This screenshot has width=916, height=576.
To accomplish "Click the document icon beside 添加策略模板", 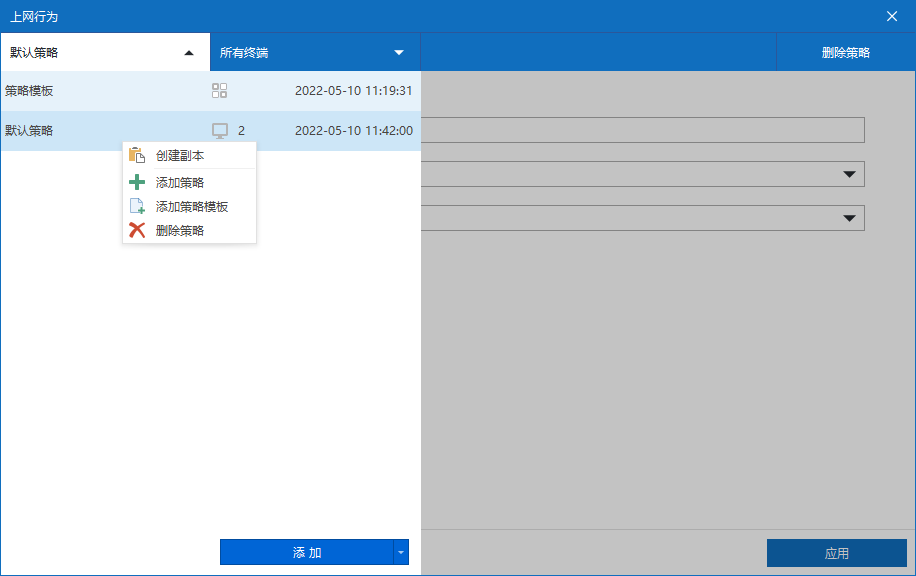I will 137,206.
